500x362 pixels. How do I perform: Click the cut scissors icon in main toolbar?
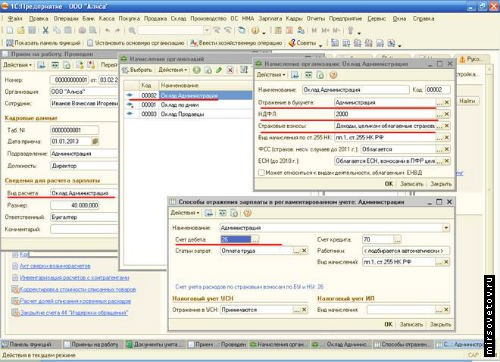tap(45, 30)
